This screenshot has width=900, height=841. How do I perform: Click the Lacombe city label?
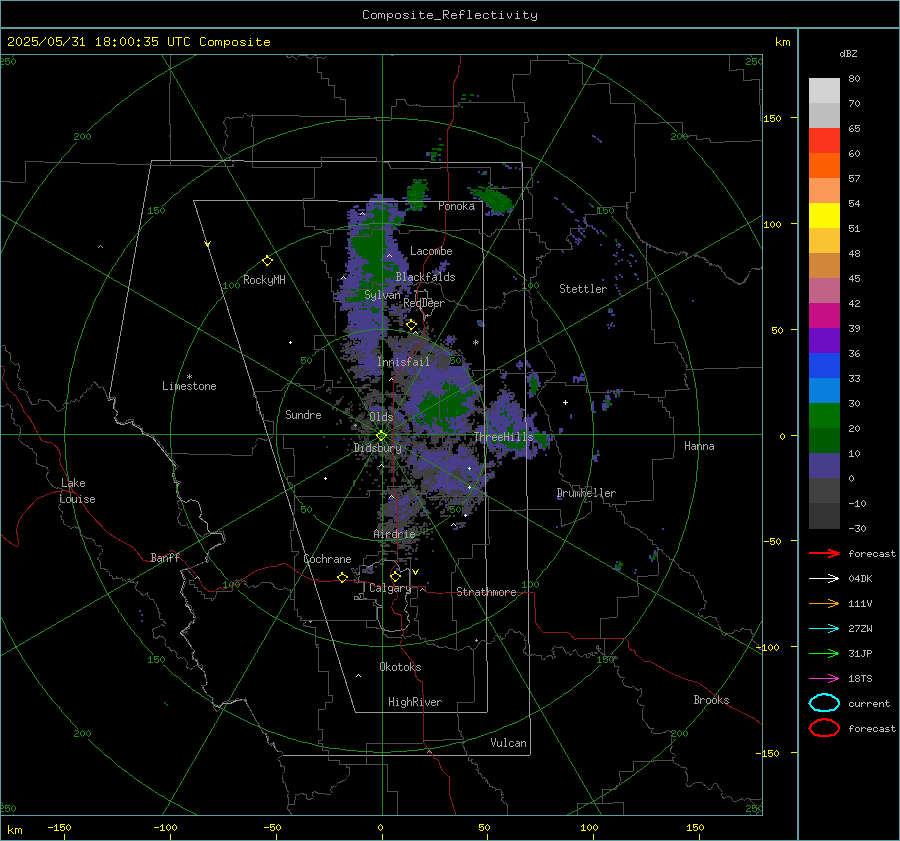[x=431, y=251]
